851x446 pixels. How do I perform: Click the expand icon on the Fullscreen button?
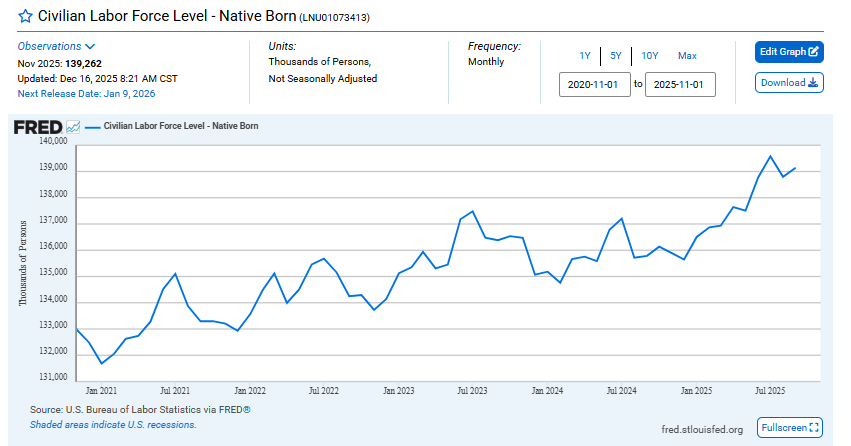click(813, 428)
